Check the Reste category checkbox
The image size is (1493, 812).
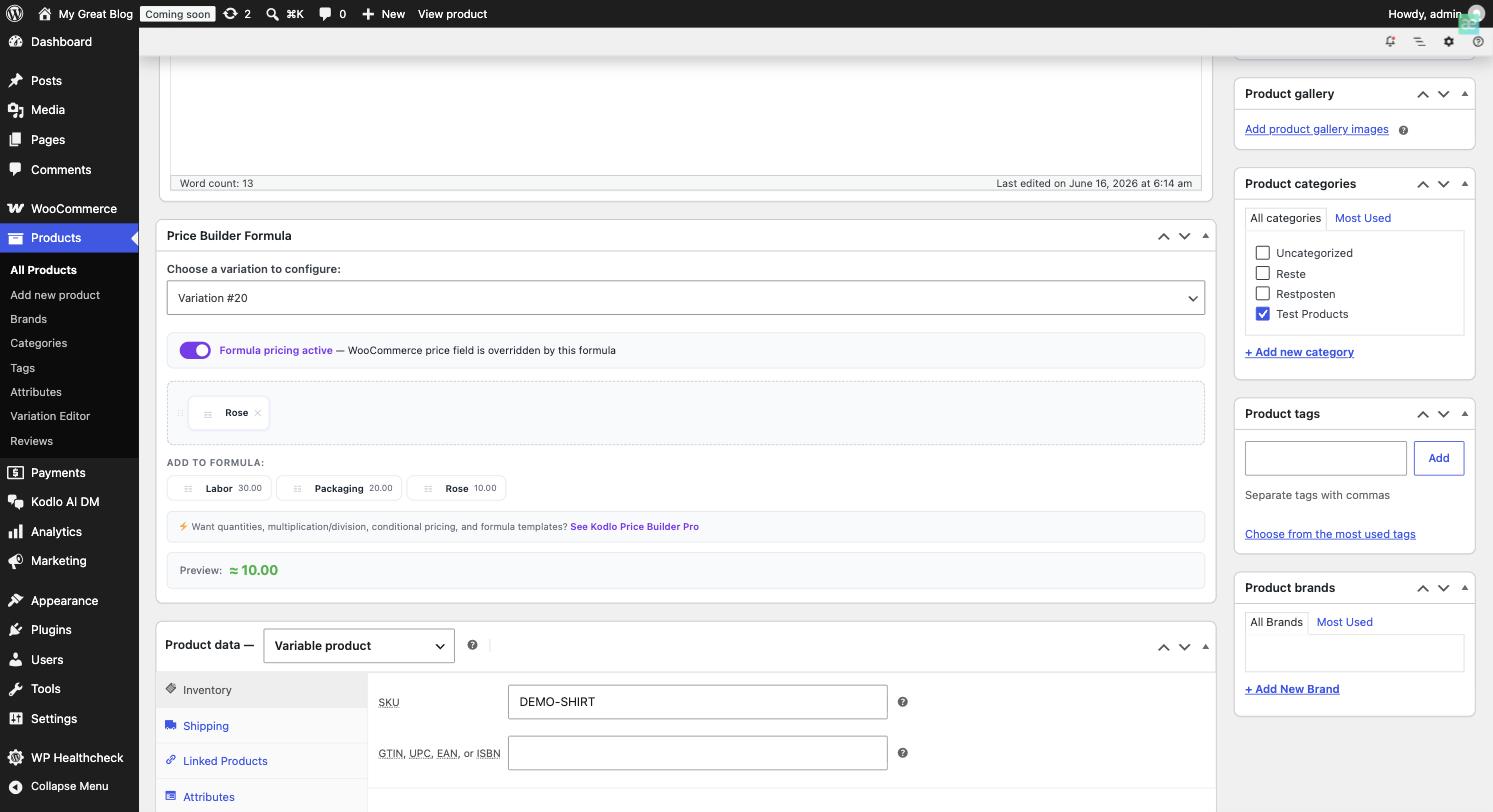(x=1263, y=273)
